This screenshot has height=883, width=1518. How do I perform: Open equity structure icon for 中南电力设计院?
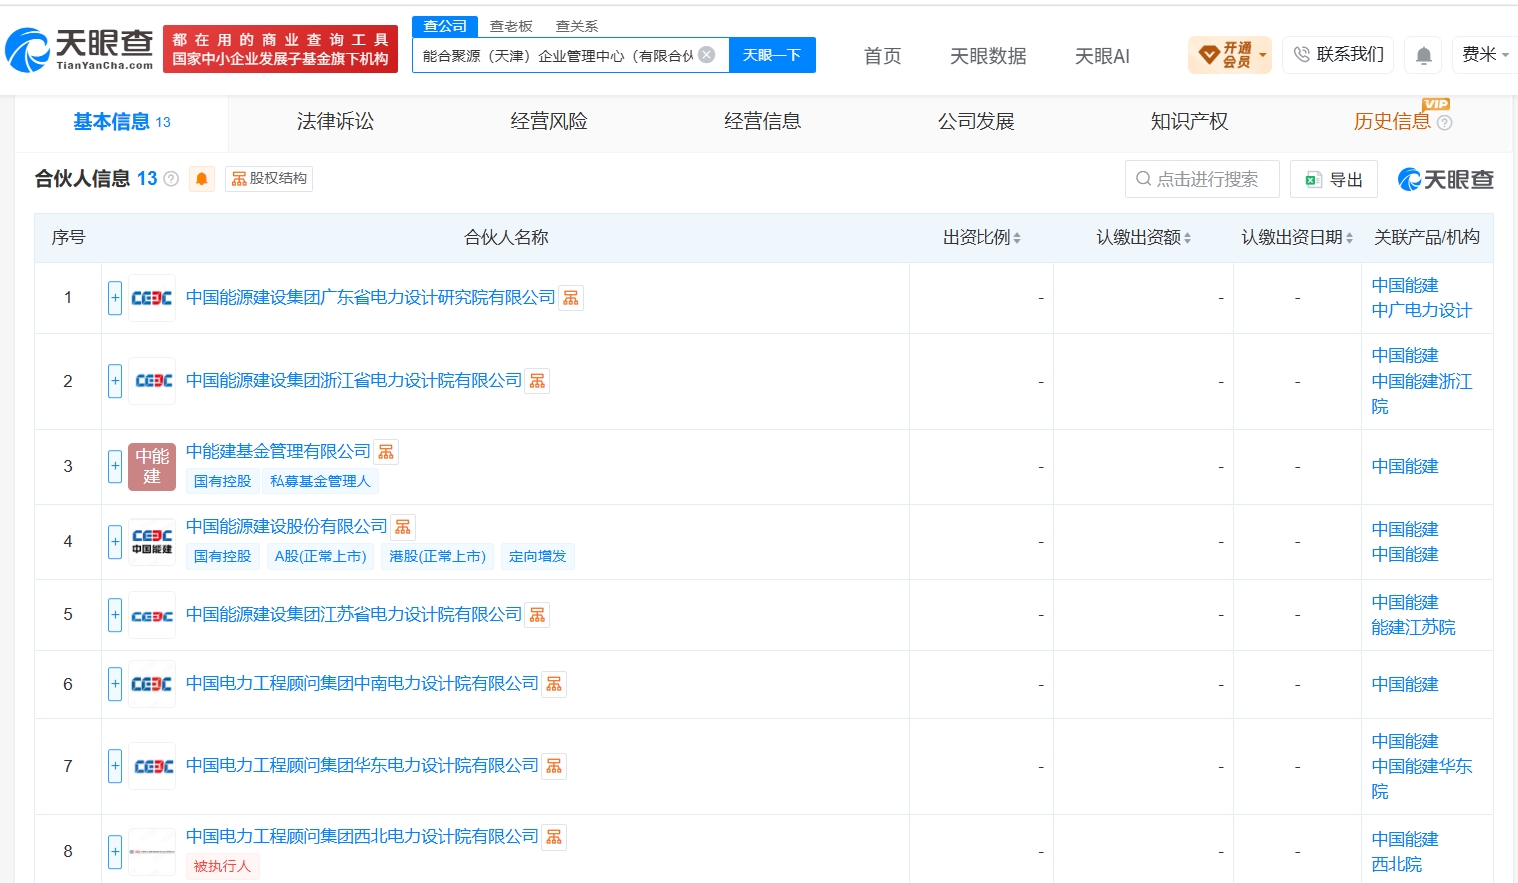554,684
